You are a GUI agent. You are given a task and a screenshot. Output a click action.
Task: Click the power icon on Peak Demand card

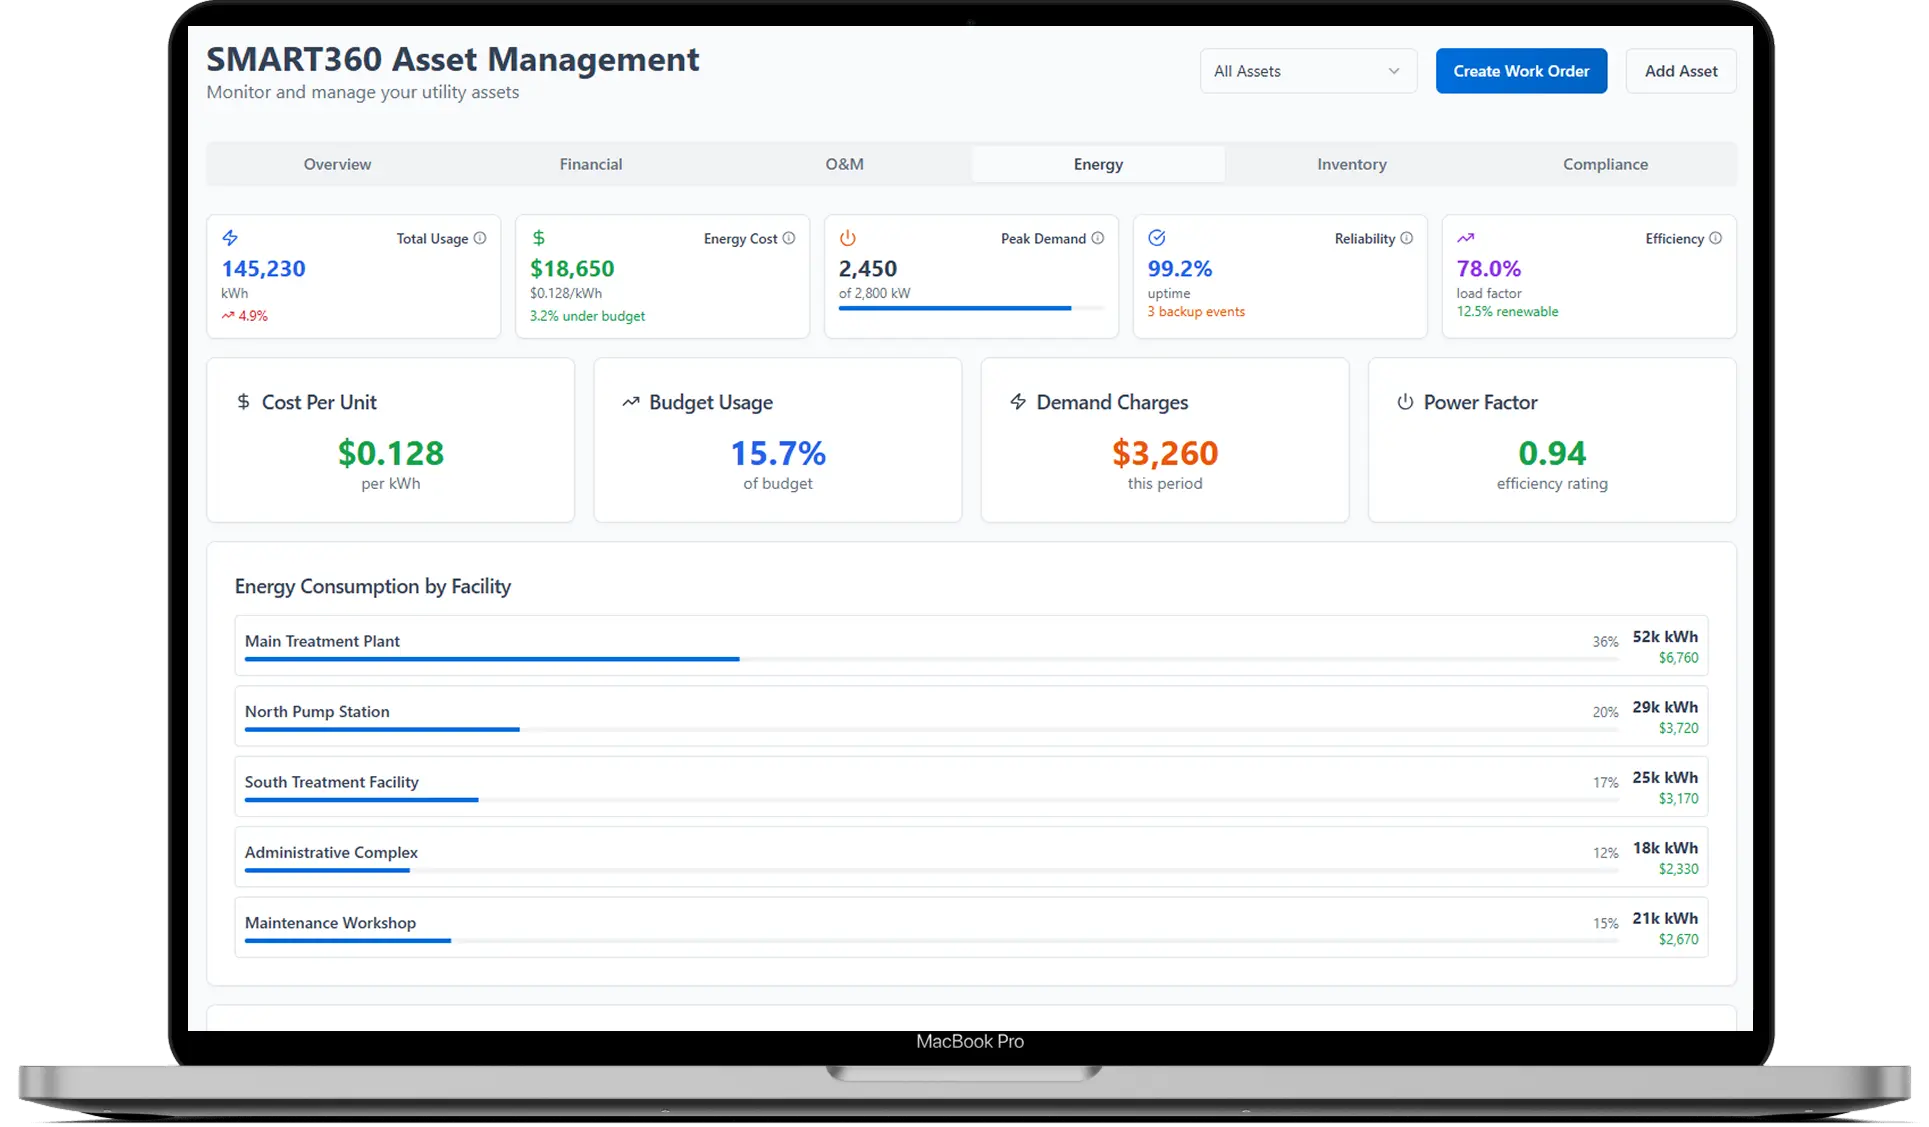pos(848,238)
